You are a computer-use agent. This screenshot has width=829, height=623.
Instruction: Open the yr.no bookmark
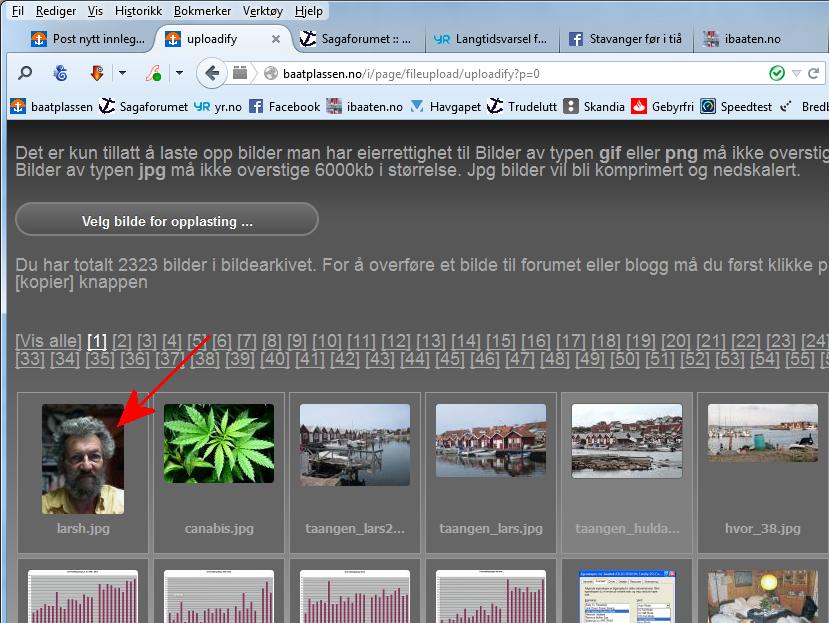tap(218, 107)
